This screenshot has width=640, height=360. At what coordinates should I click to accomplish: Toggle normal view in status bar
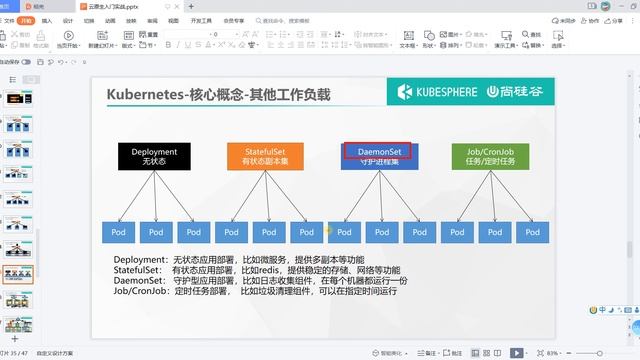[475, 353]
